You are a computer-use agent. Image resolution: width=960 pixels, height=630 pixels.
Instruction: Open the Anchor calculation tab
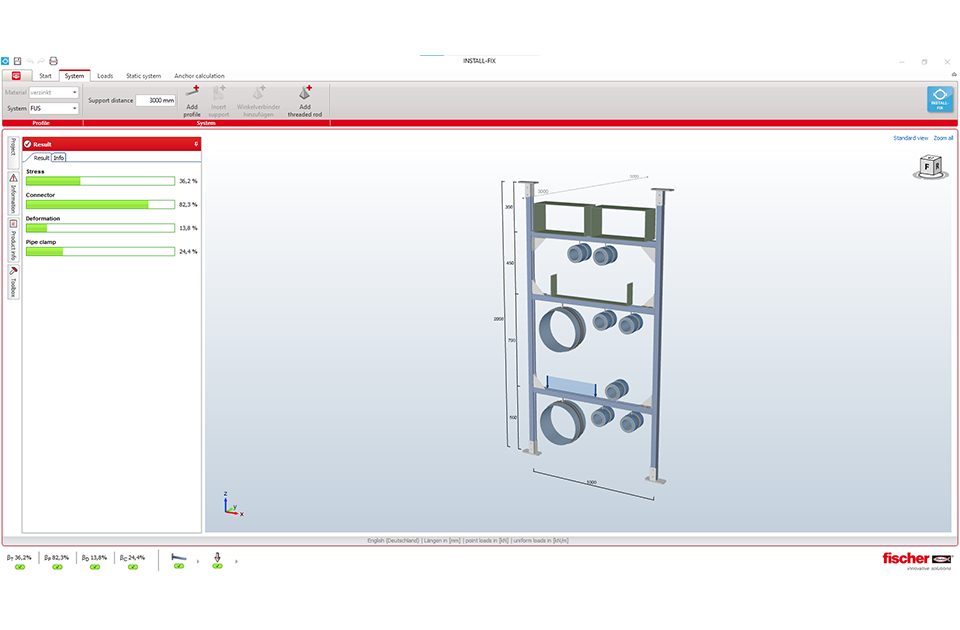pos(199,76)
